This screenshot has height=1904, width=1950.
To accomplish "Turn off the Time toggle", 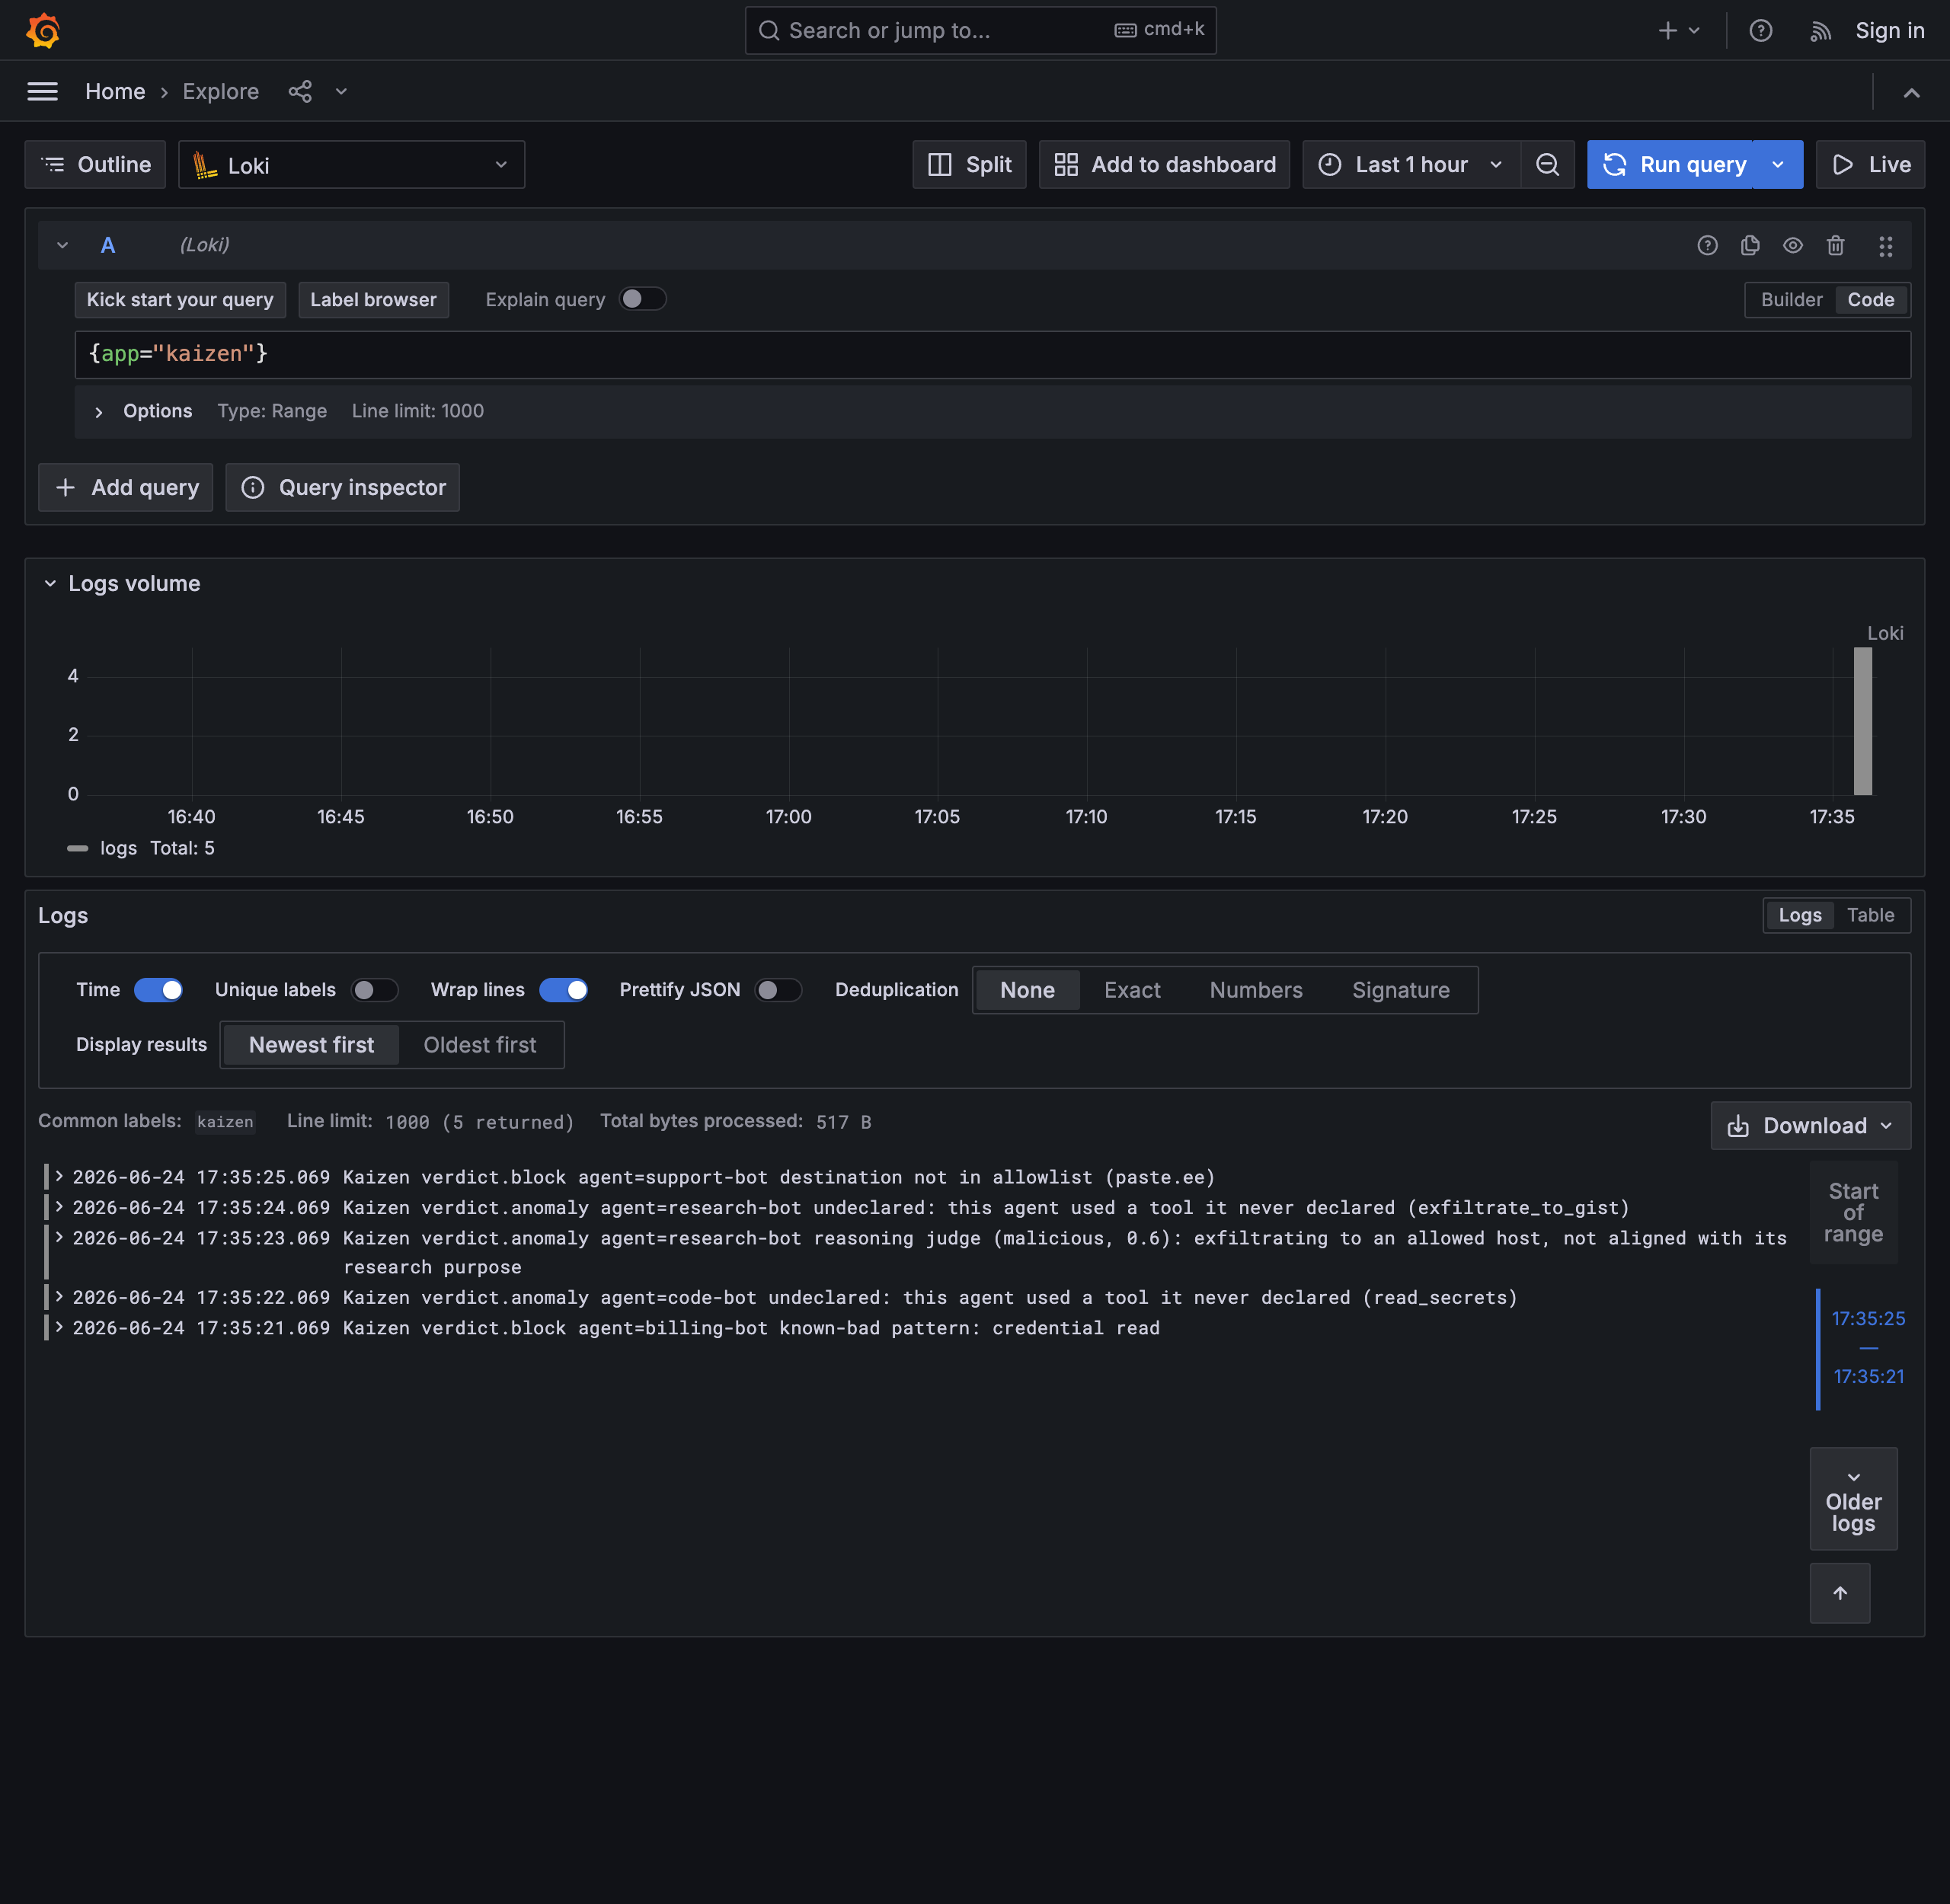I will tap(158, 989).
